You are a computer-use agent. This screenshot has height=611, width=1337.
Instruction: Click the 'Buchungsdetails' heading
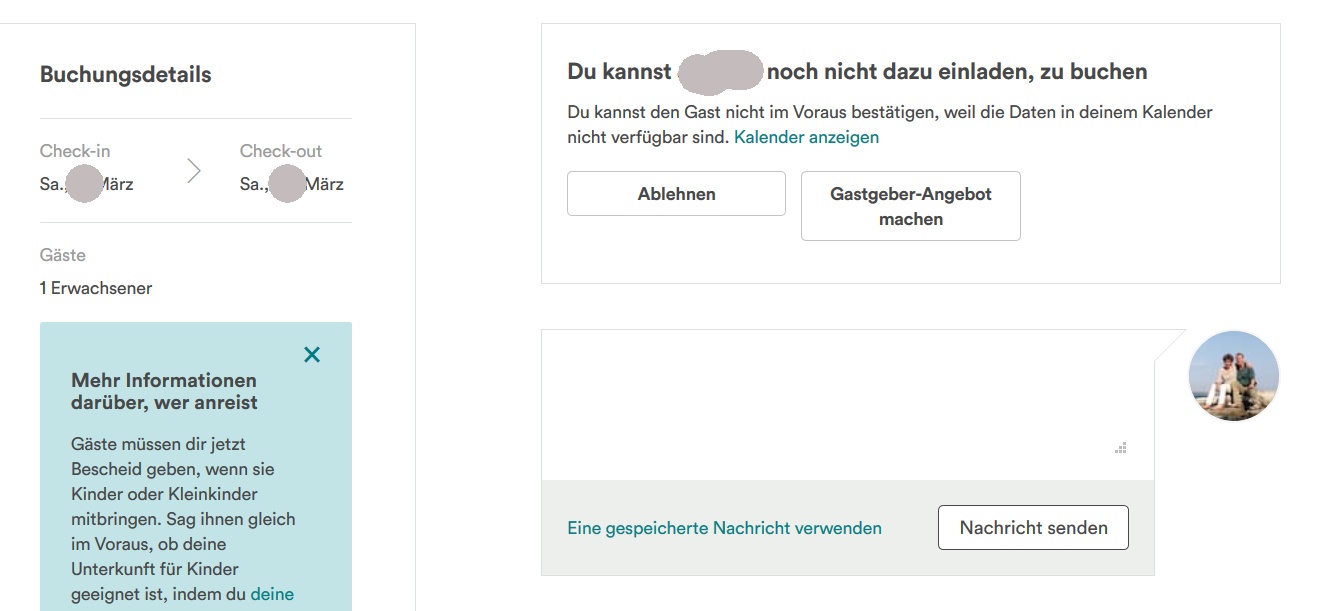click(x=125, y=75)
